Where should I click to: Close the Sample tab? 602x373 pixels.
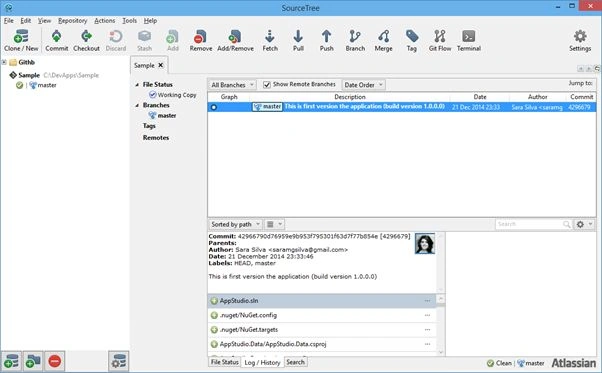click(161, 65)
